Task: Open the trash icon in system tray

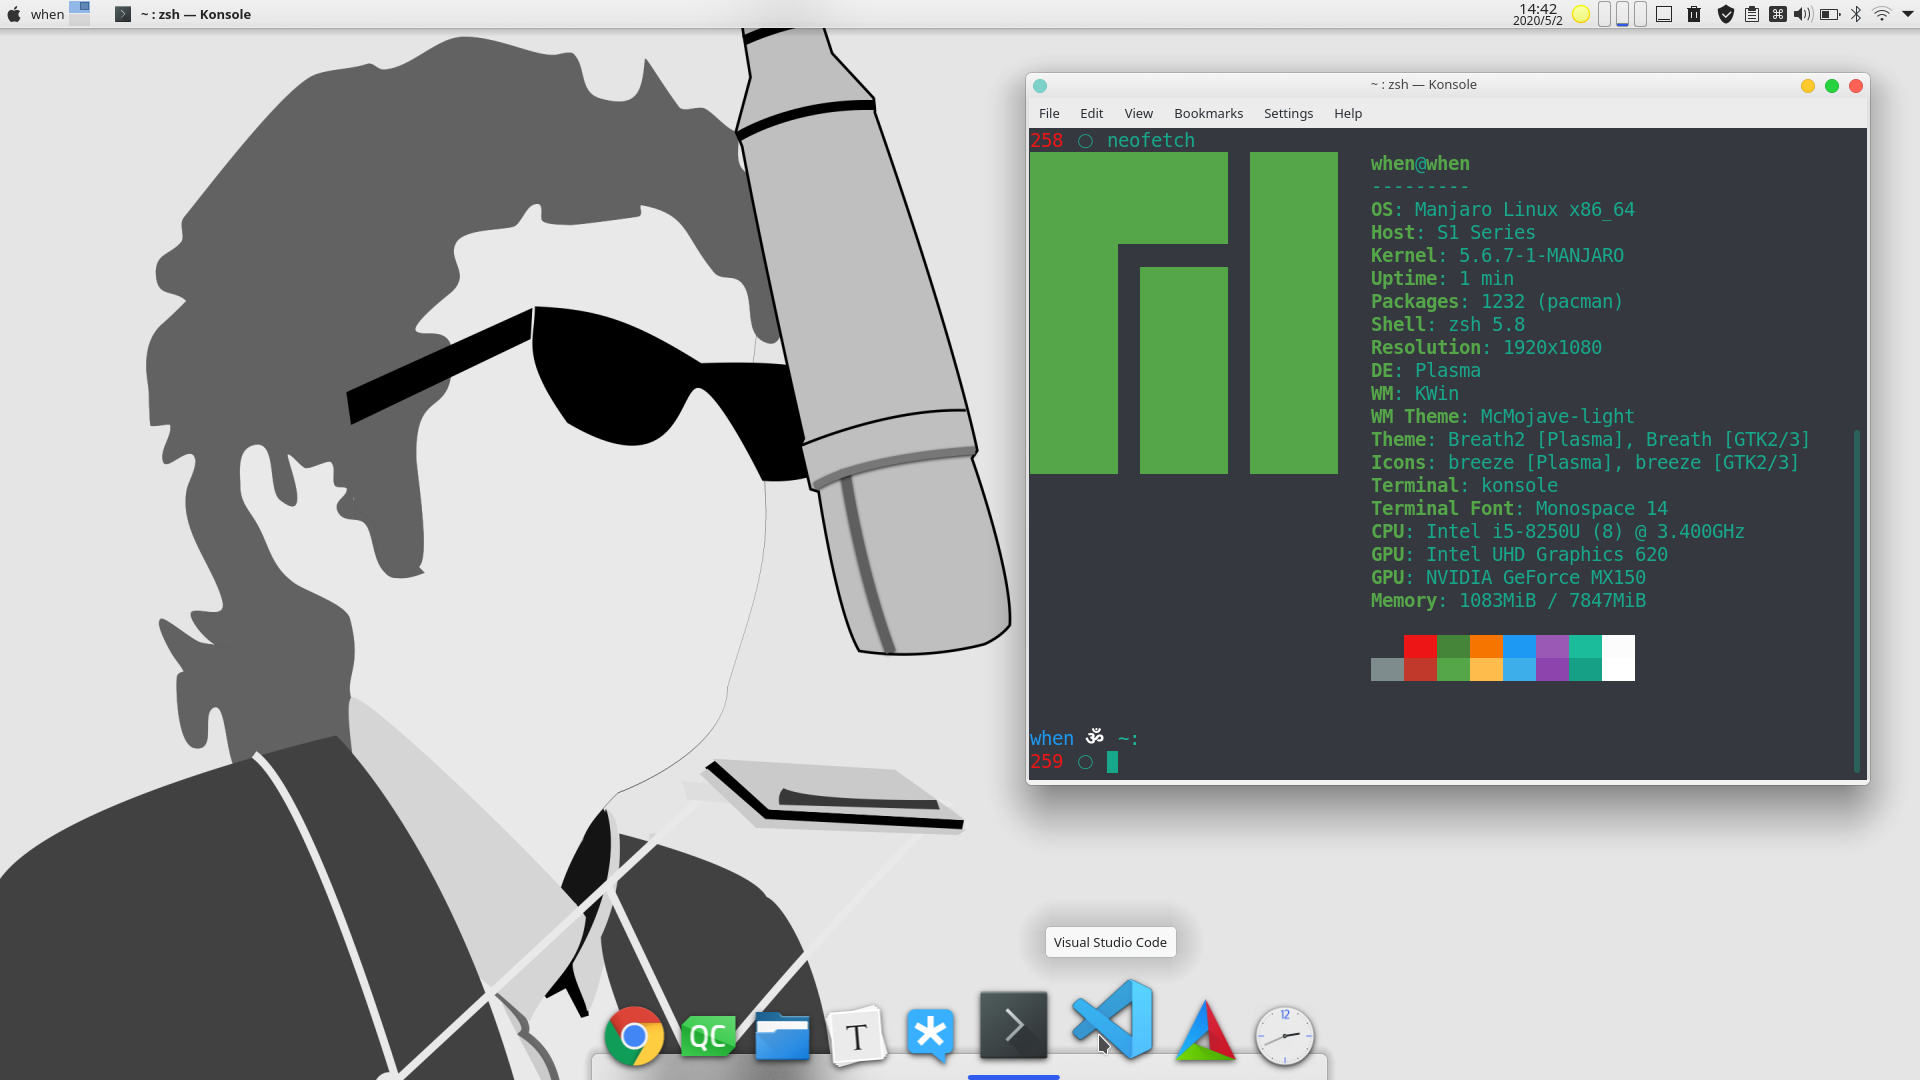Action: coord(1694,14)
